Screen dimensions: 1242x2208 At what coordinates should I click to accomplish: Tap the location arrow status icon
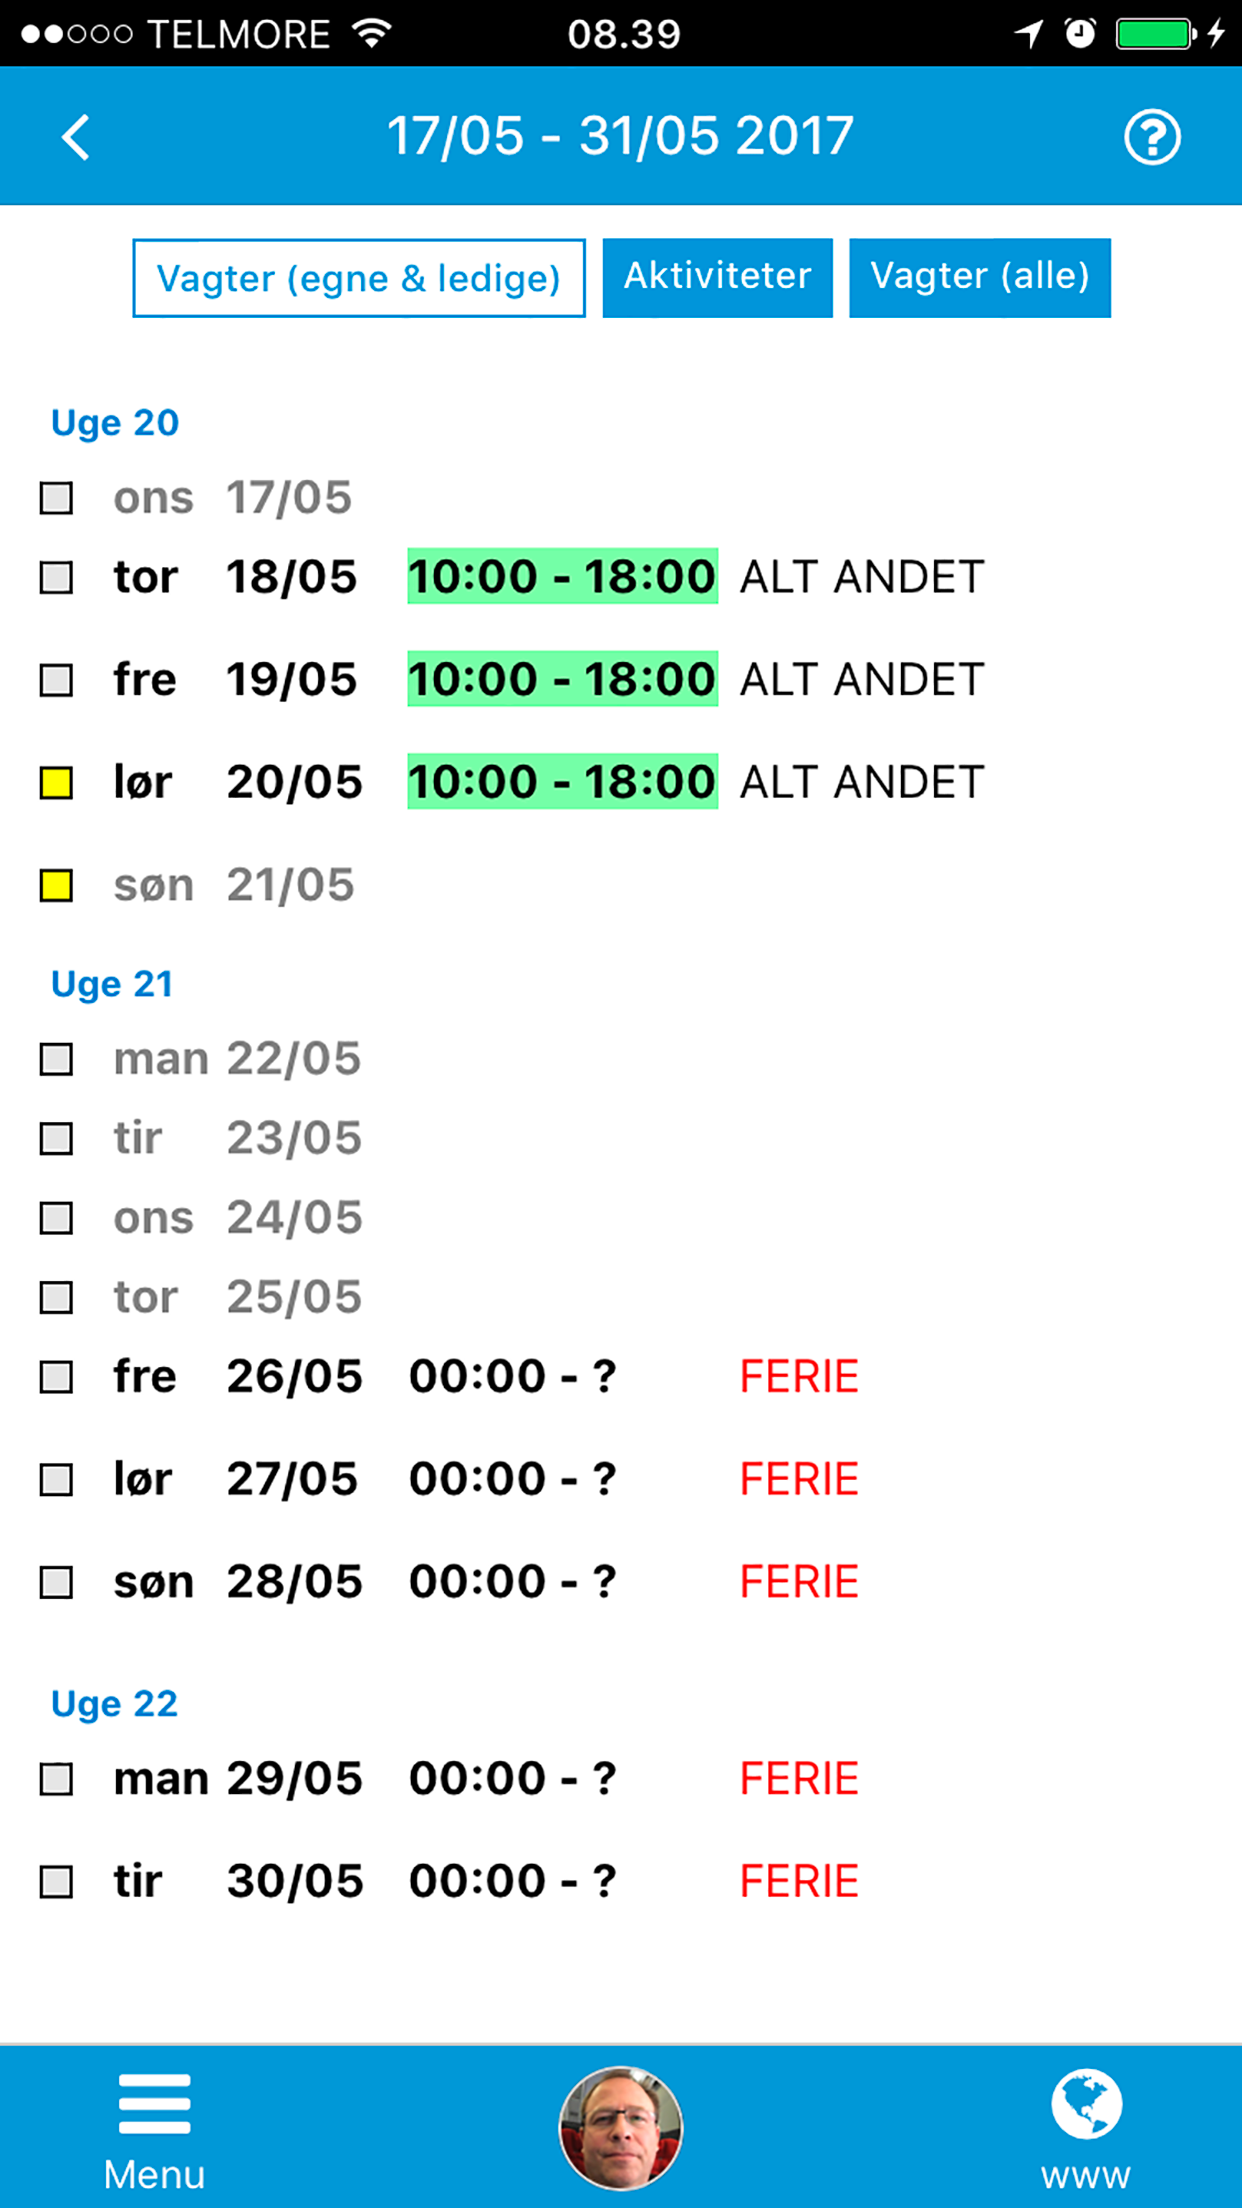point(1028,34)
